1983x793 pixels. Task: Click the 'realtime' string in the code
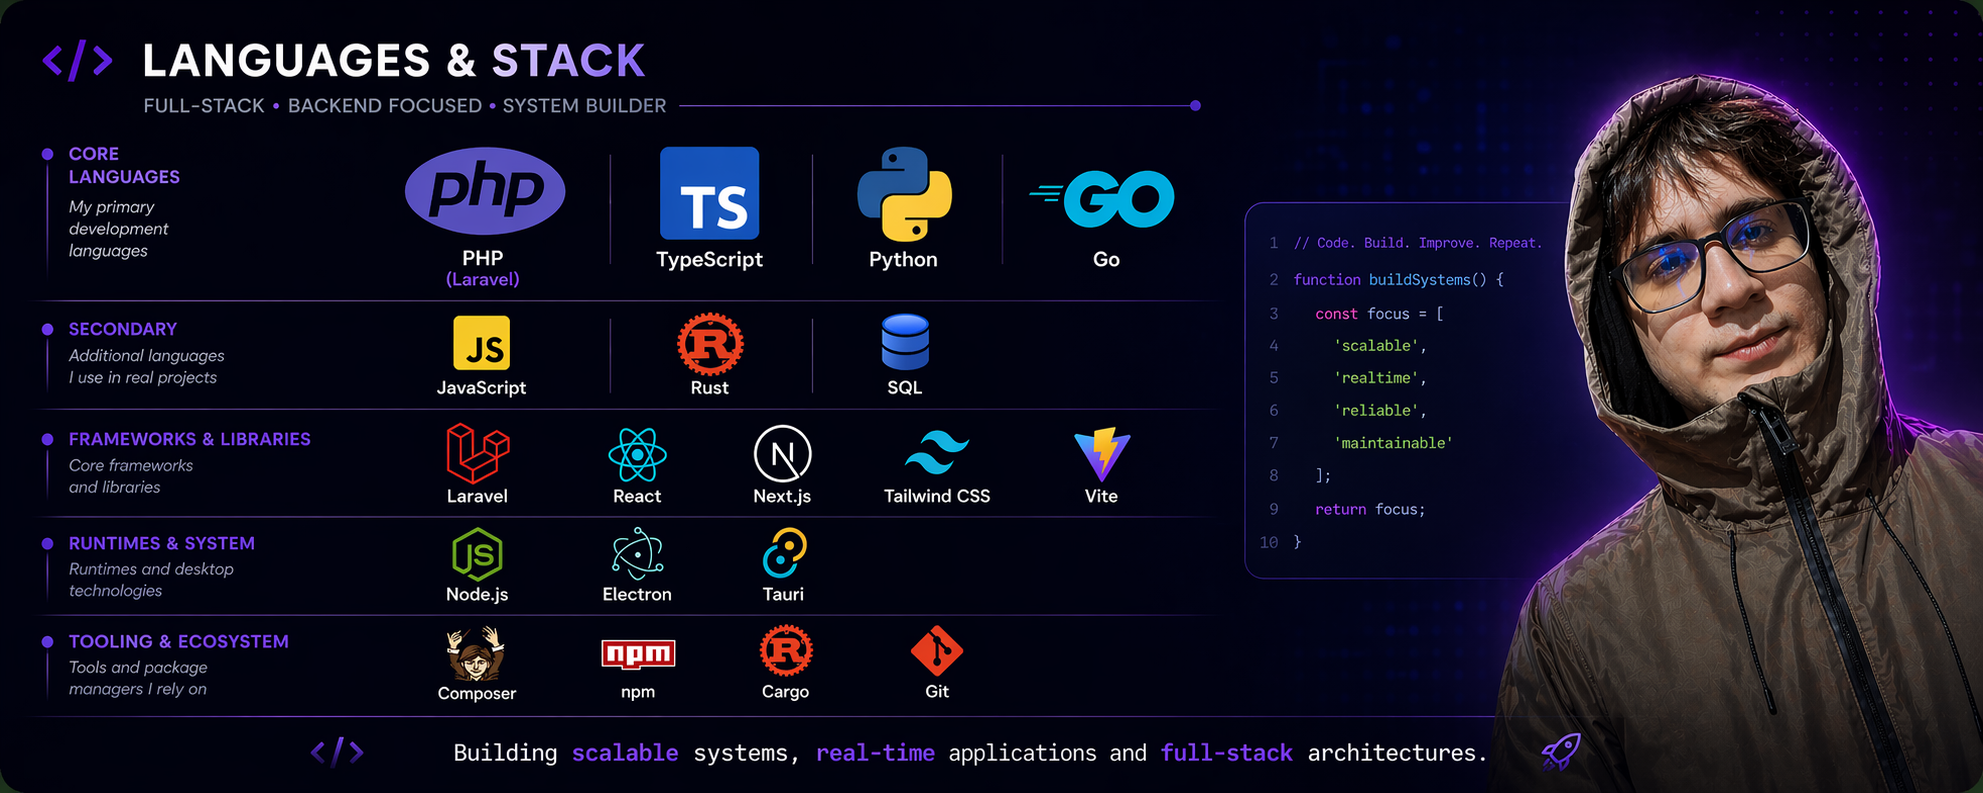pyautogui.click(x=1380, y=378)
